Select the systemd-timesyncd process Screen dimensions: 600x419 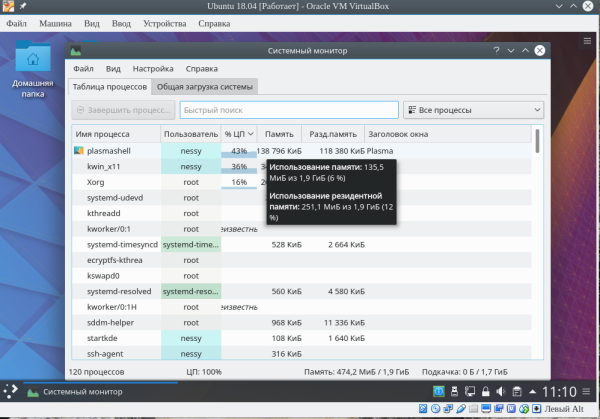[x=302, y=245]
